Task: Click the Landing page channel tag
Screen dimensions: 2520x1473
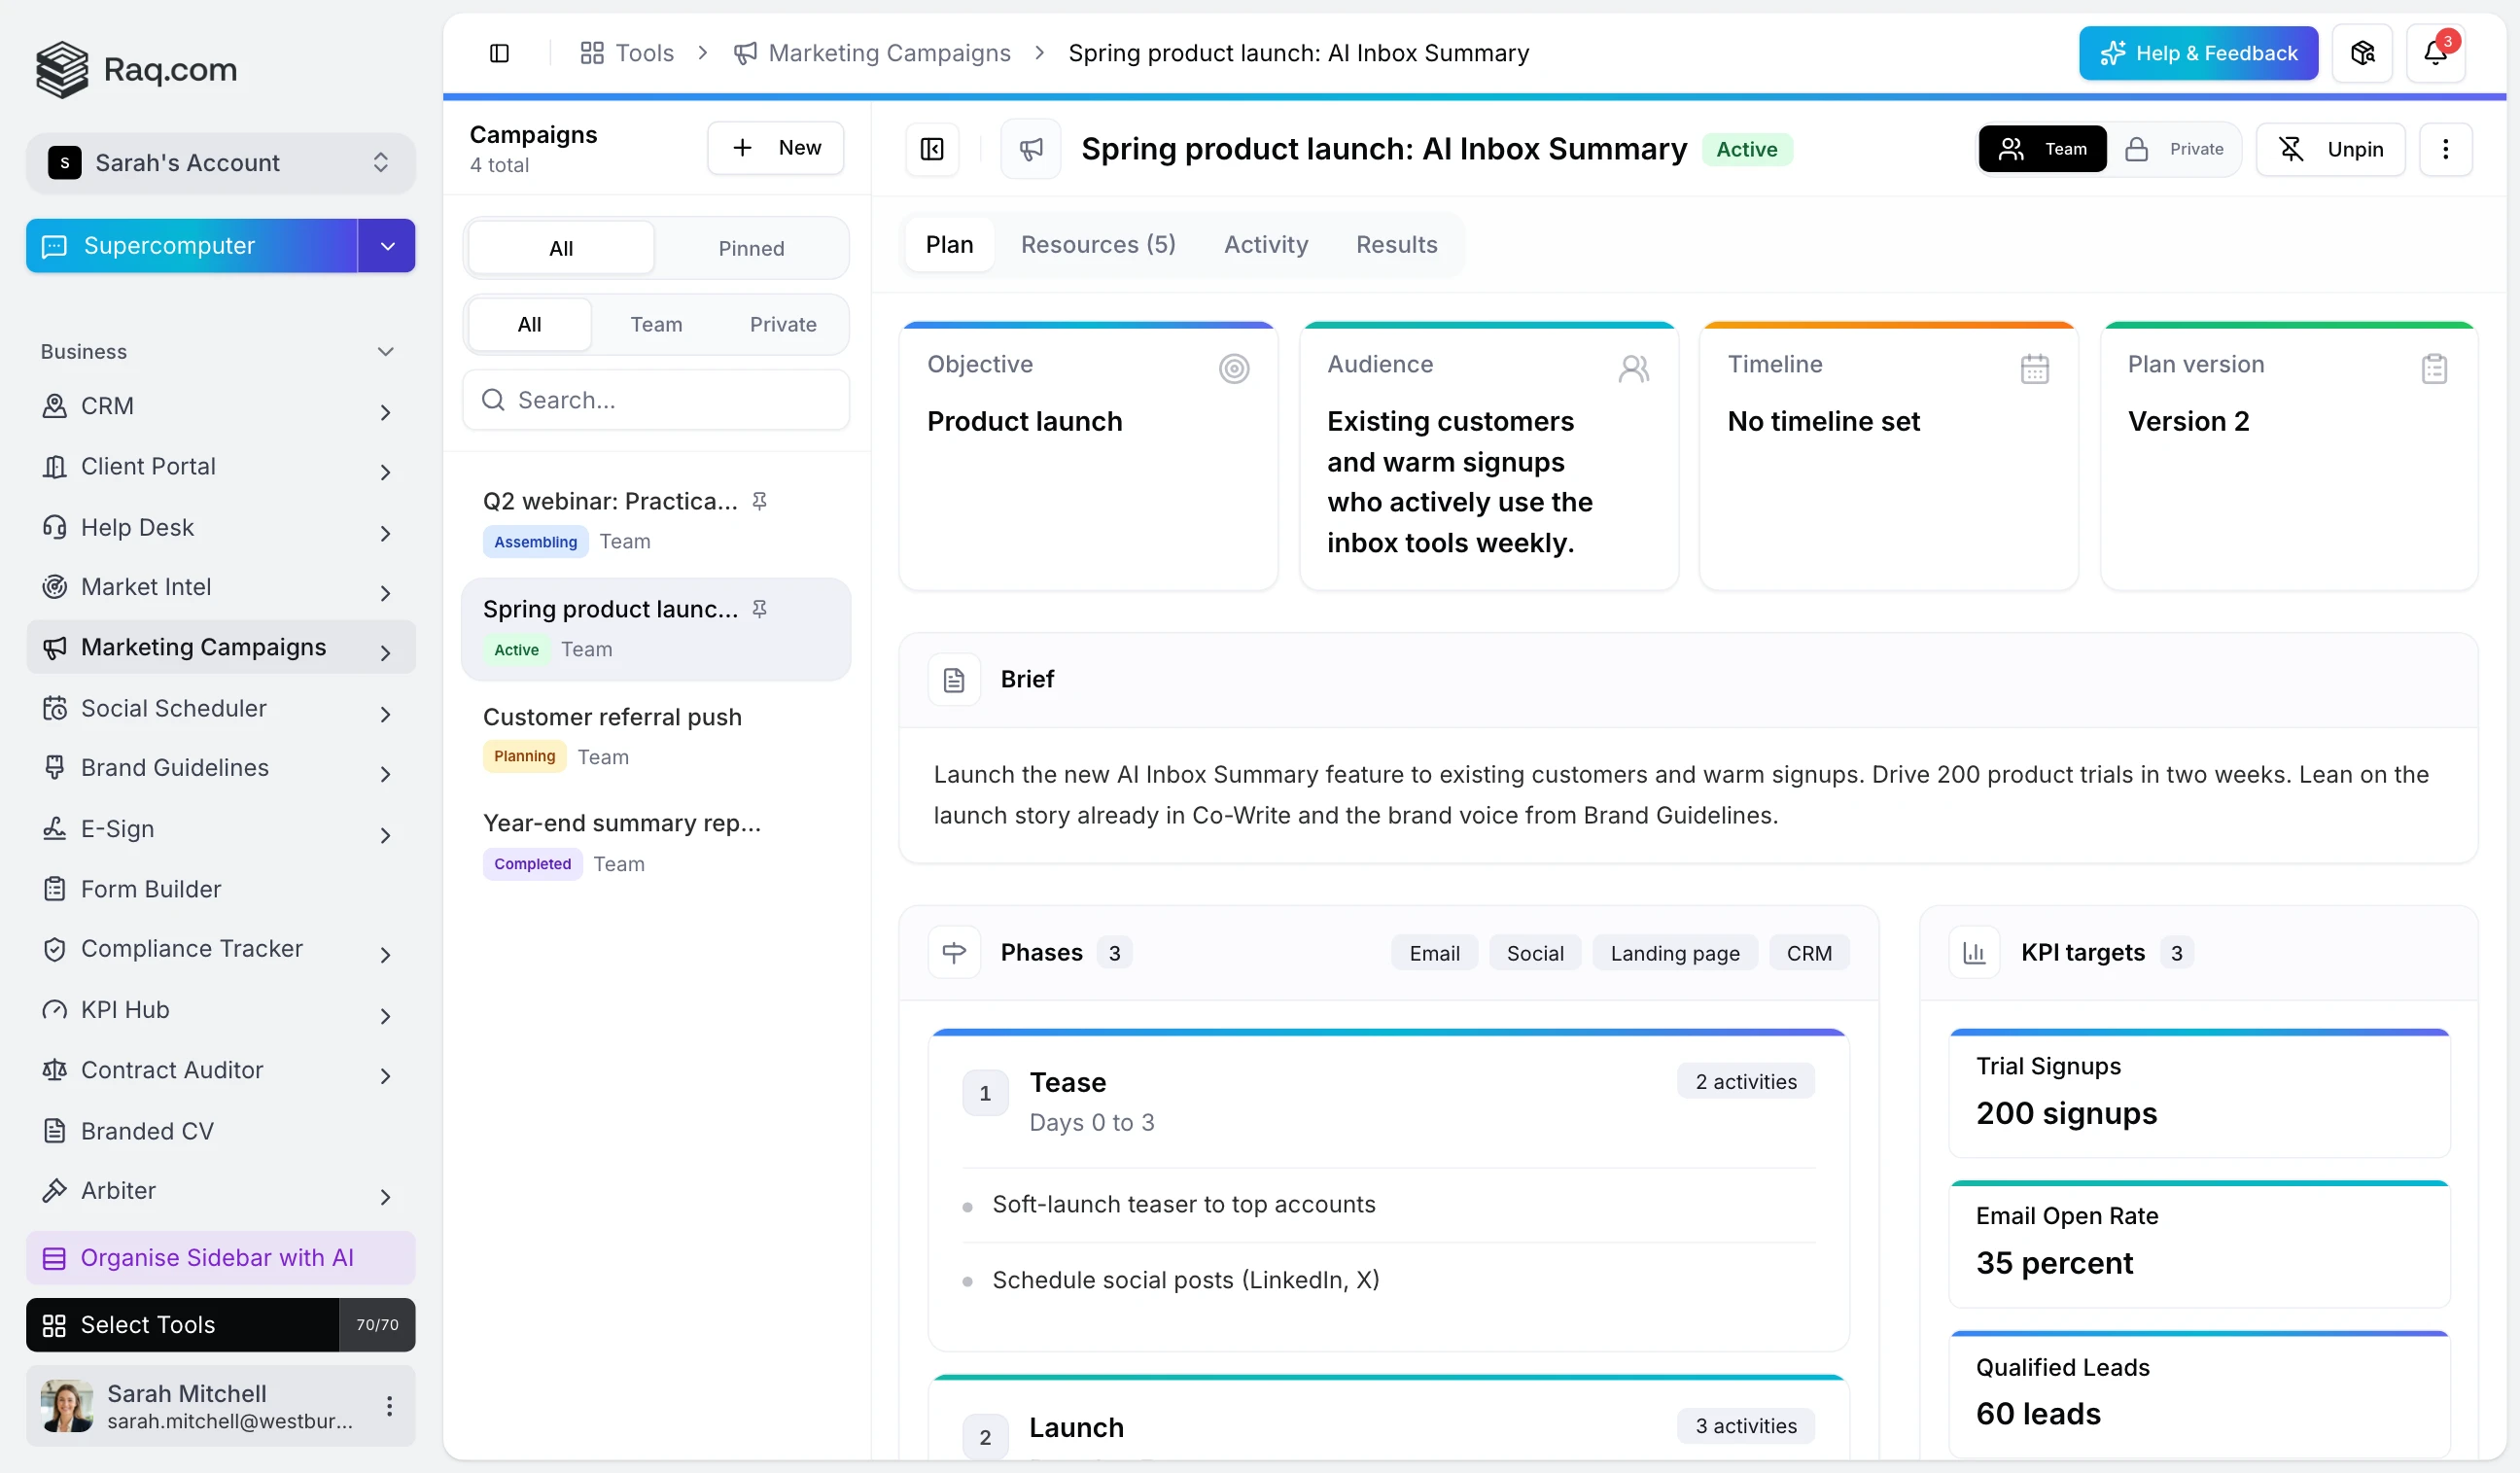Action: point(1675,953)
